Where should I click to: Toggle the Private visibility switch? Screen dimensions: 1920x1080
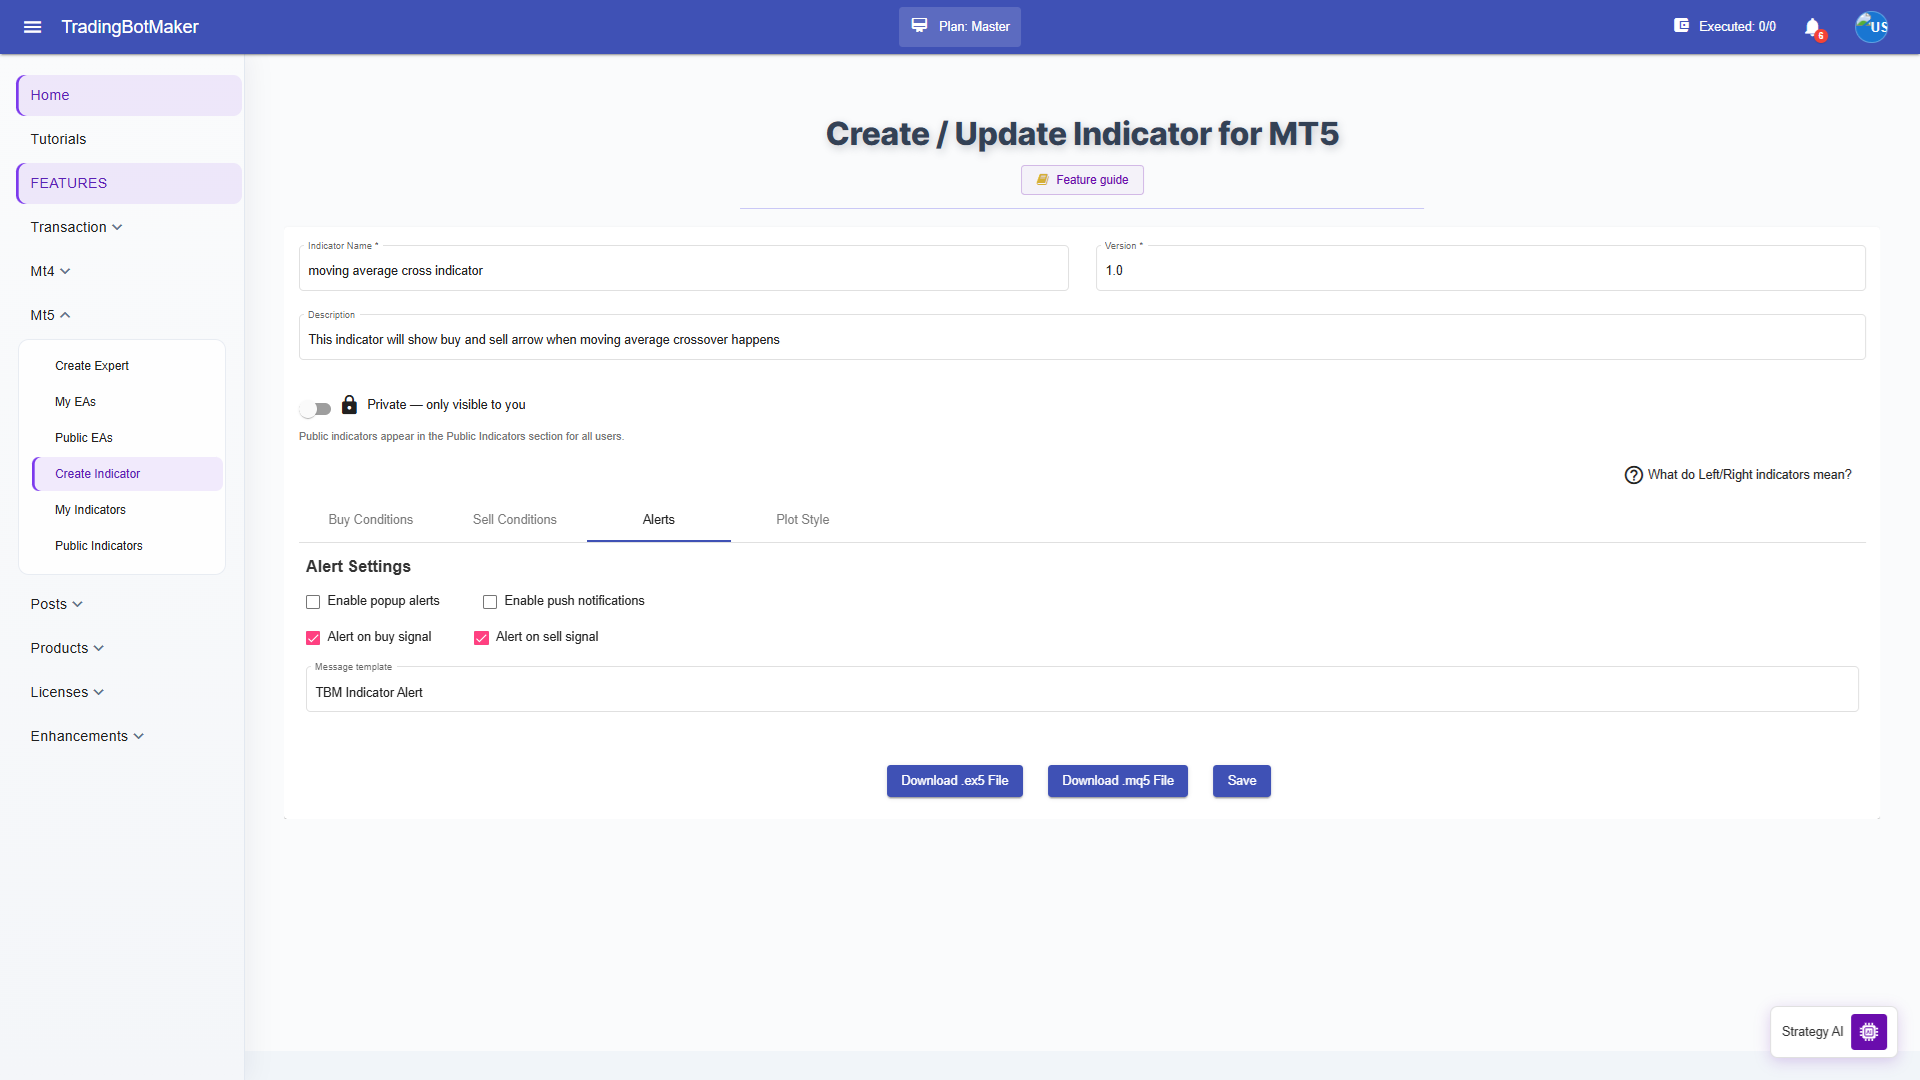[x=315, y=408]
